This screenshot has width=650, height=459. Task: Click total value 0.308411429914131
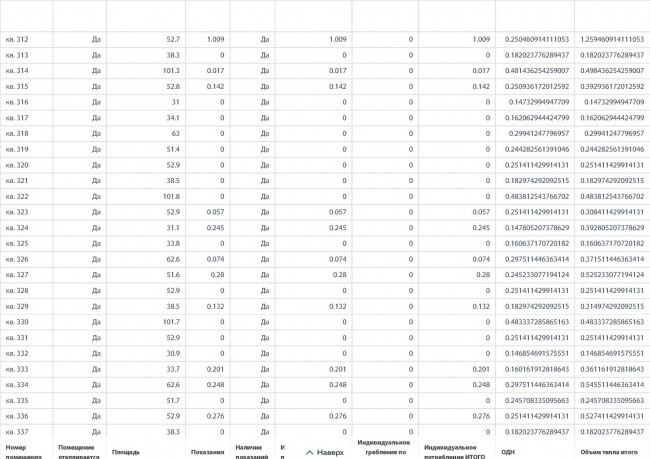(x=612, y=212)
